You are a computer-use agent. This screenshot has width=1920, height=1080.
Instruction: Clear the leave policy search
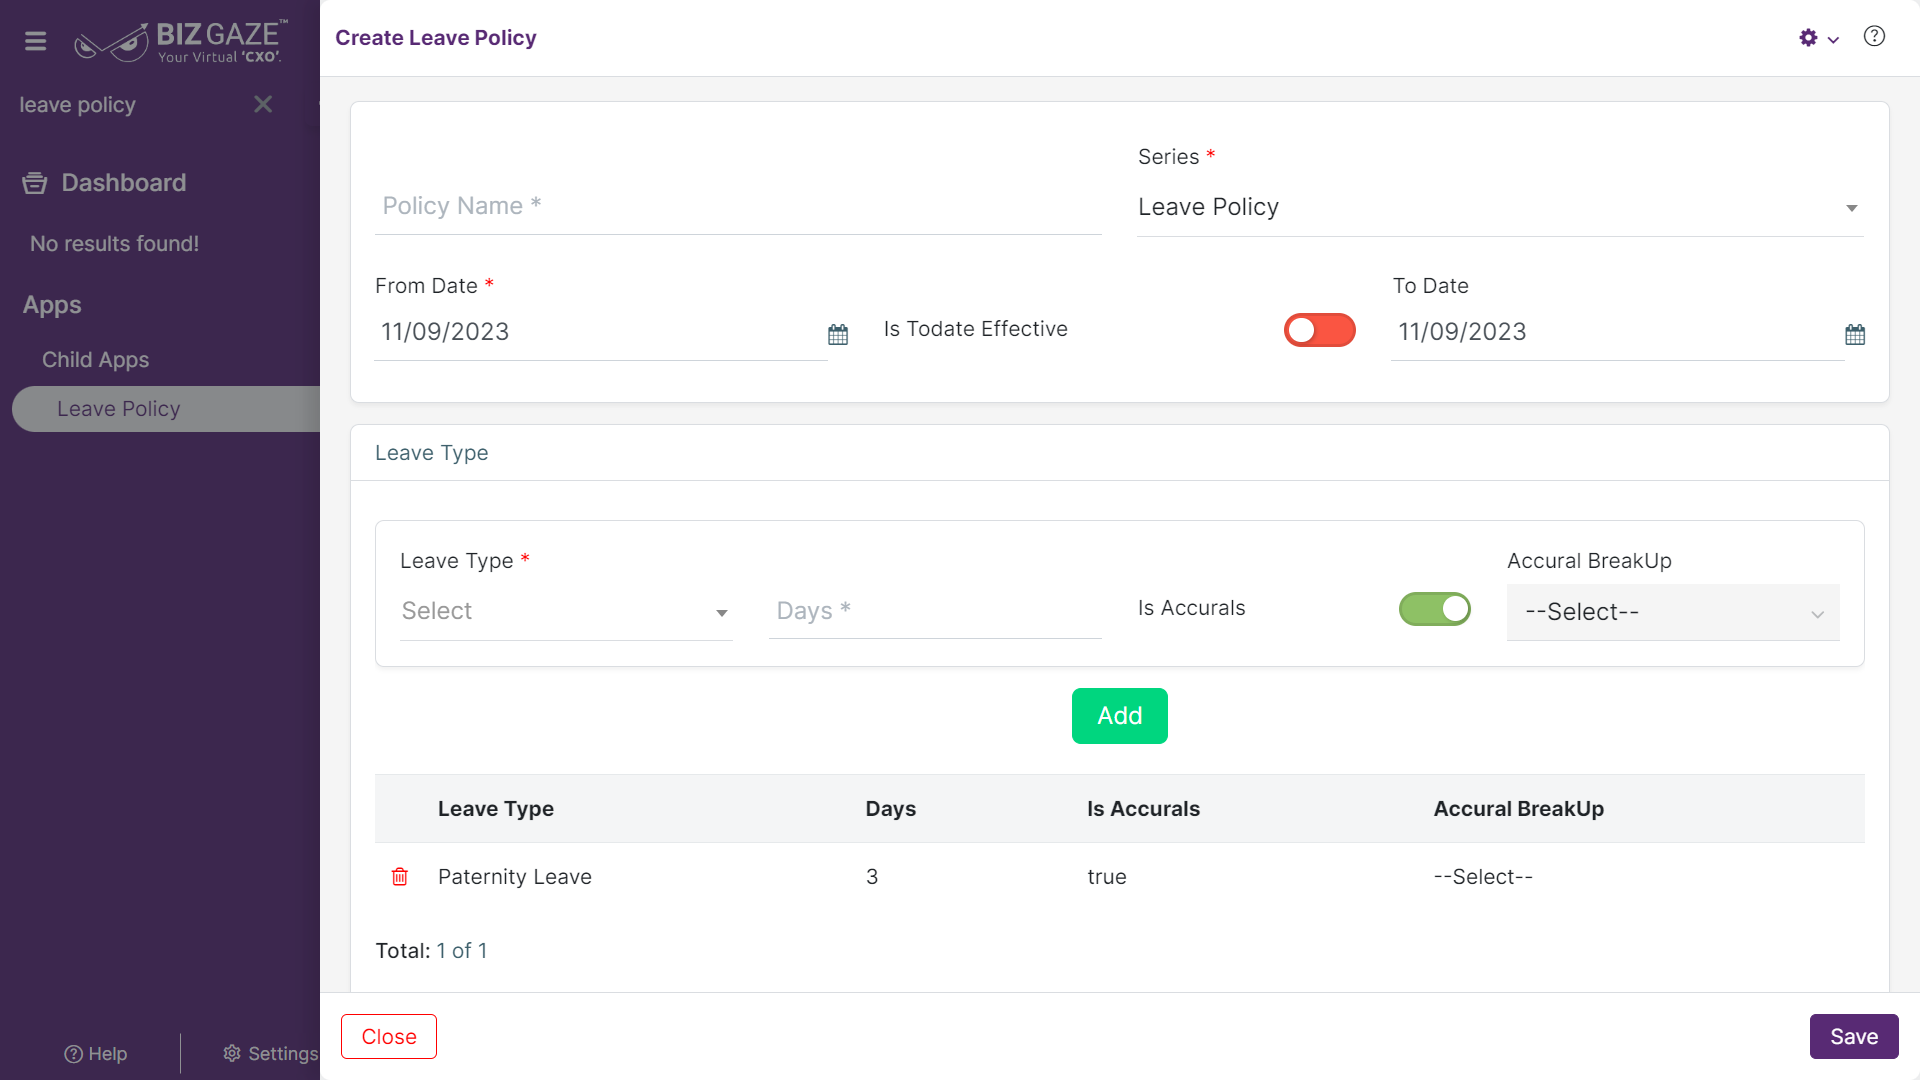pos(263,104)
